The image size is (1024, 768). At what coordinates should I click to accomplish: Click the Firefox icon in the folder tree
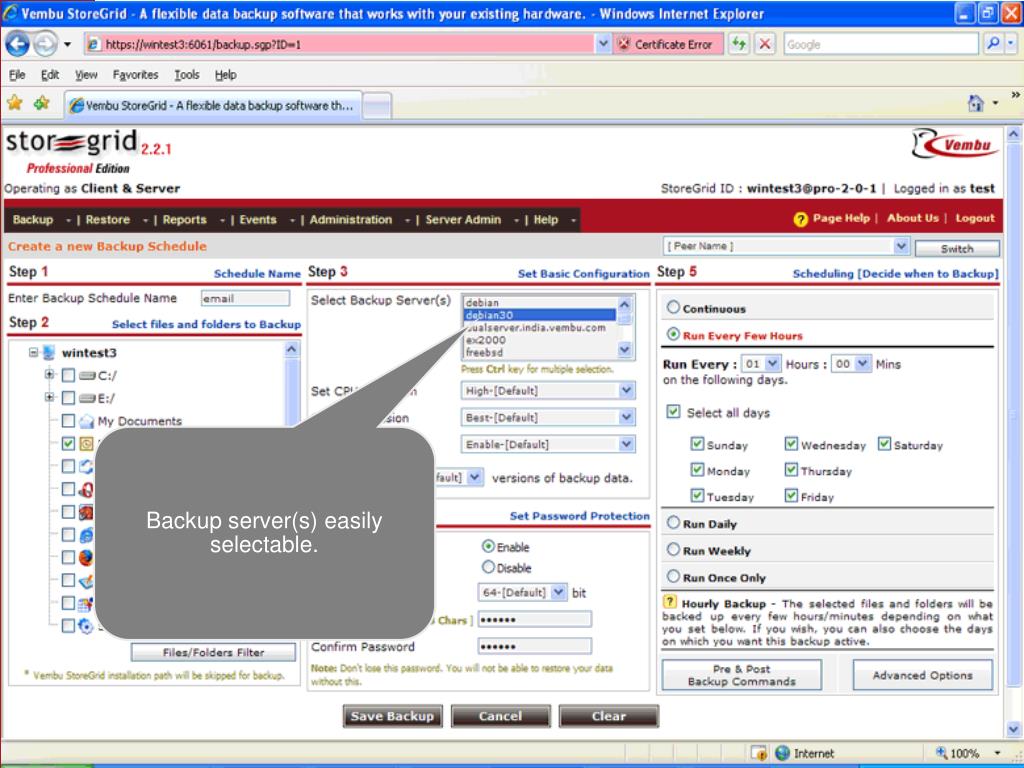86,557
